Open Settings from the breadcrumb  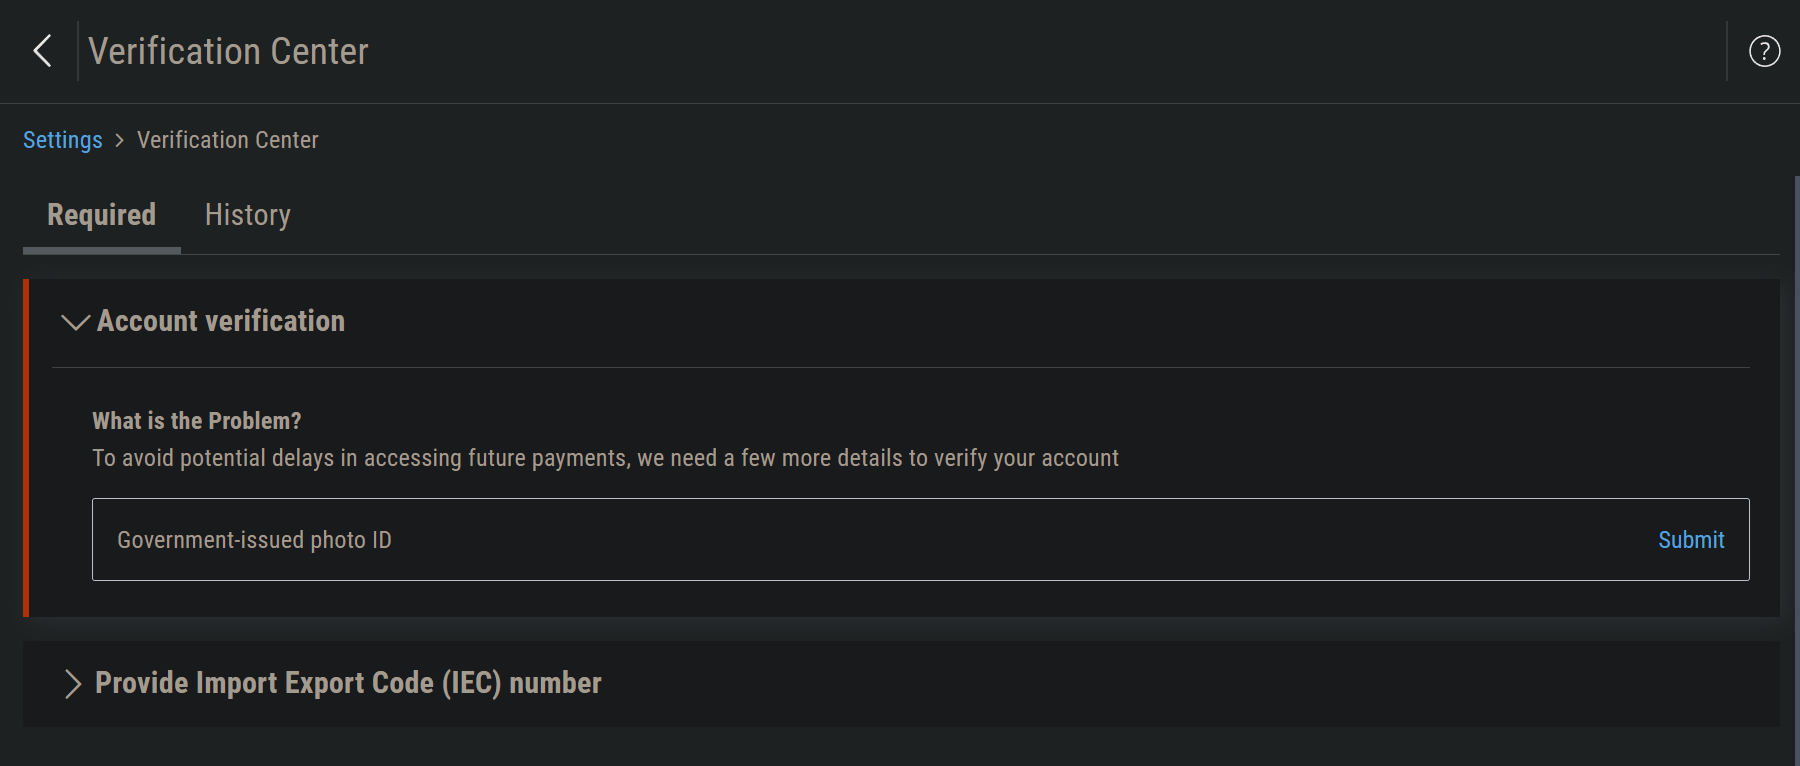[x=62, y=140]
